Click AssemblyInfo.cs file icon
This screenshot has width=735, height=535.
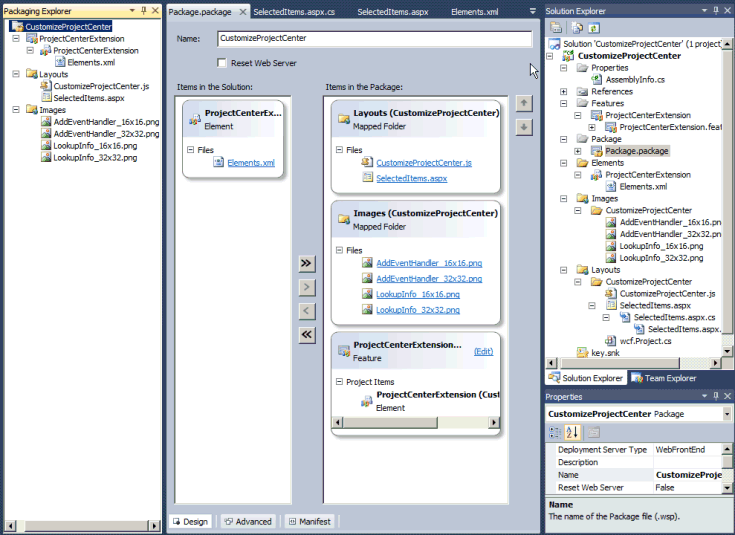point(596,80)
